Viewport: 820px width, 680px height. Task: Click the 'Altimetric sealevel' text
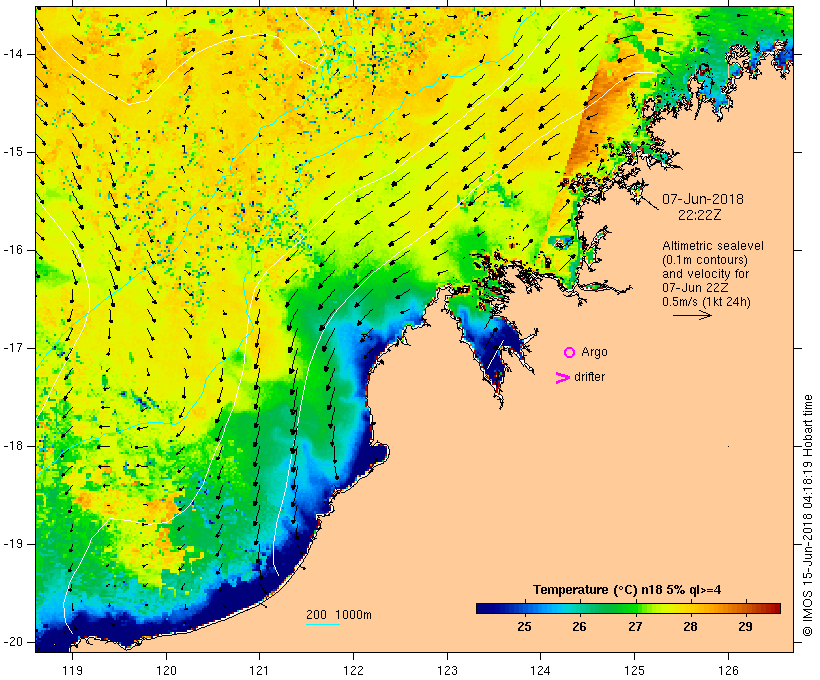(x=713, y=246)
